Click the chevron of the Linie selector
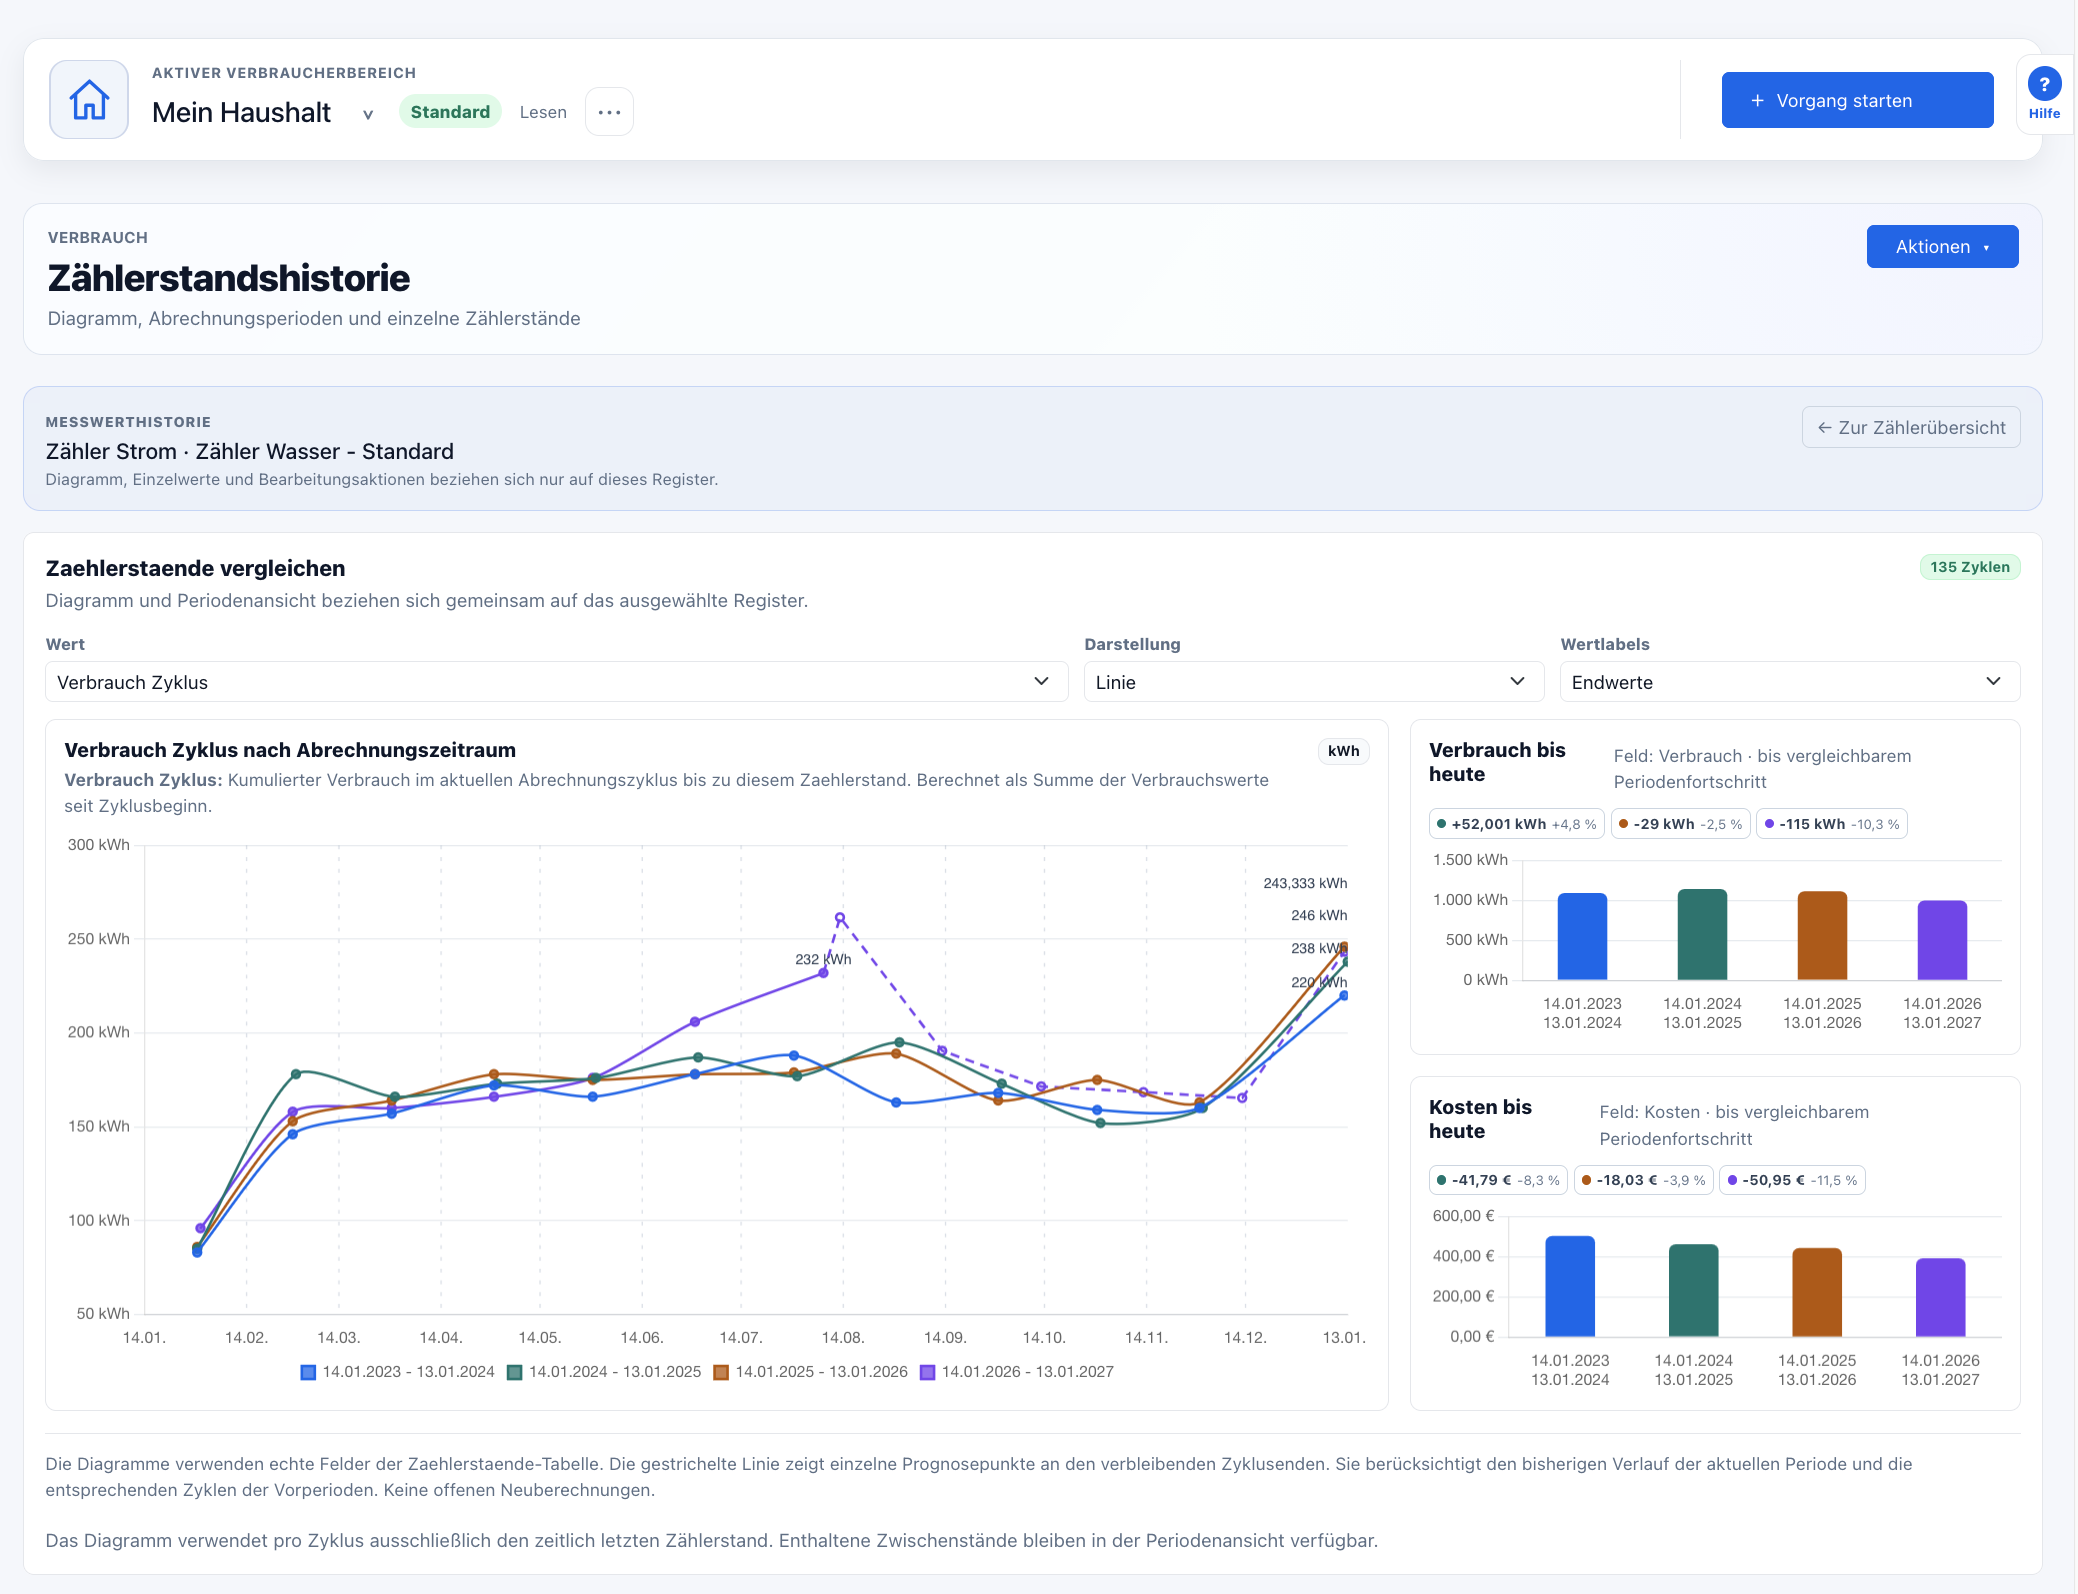Viewport: 2078px width, 1594px height. [x=1517, y=681]
